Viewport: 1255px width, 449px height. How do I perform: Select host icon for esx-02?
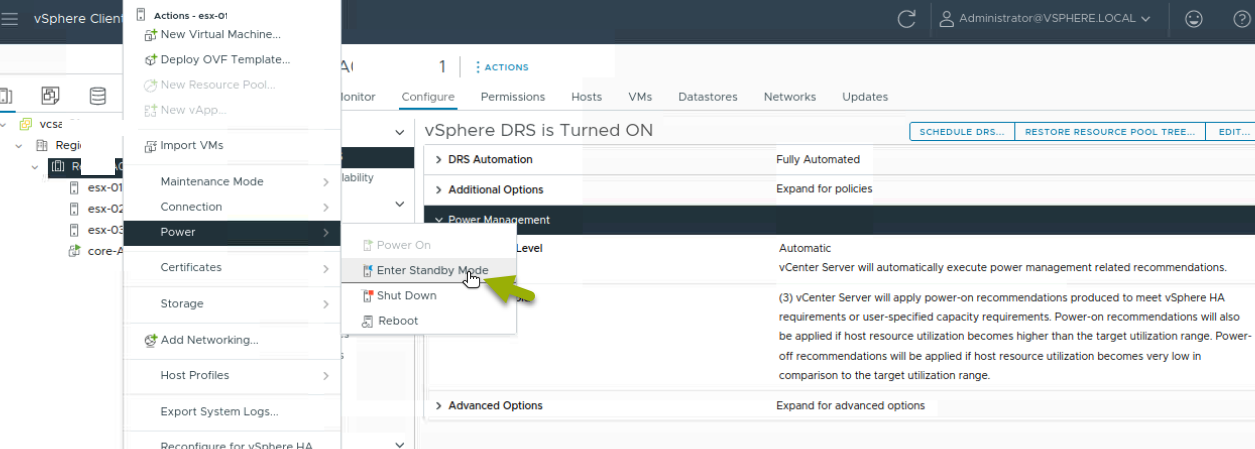coord(74,209)
